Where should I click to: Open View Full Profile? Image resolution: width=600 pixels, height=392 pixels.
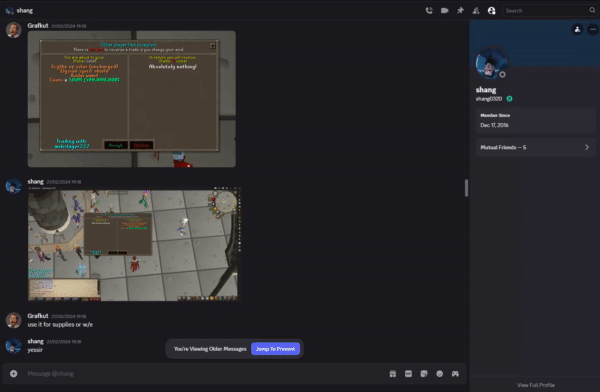tap(535, 385)
